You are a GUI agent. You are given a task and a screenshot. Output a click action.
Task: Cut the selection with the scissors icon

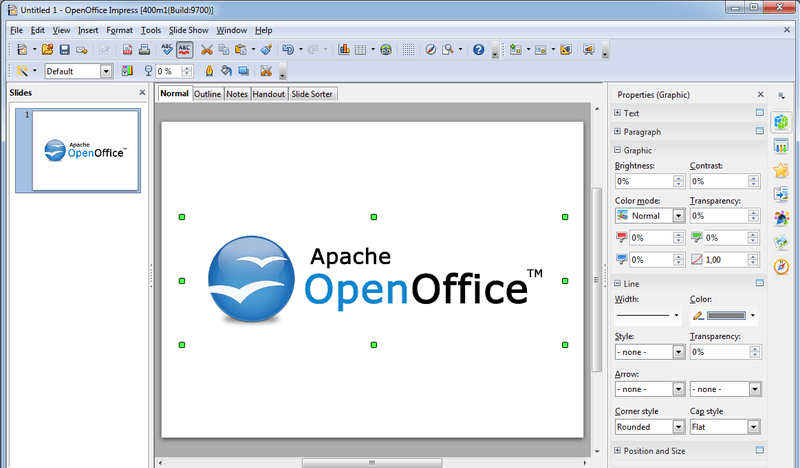point(207,50)
